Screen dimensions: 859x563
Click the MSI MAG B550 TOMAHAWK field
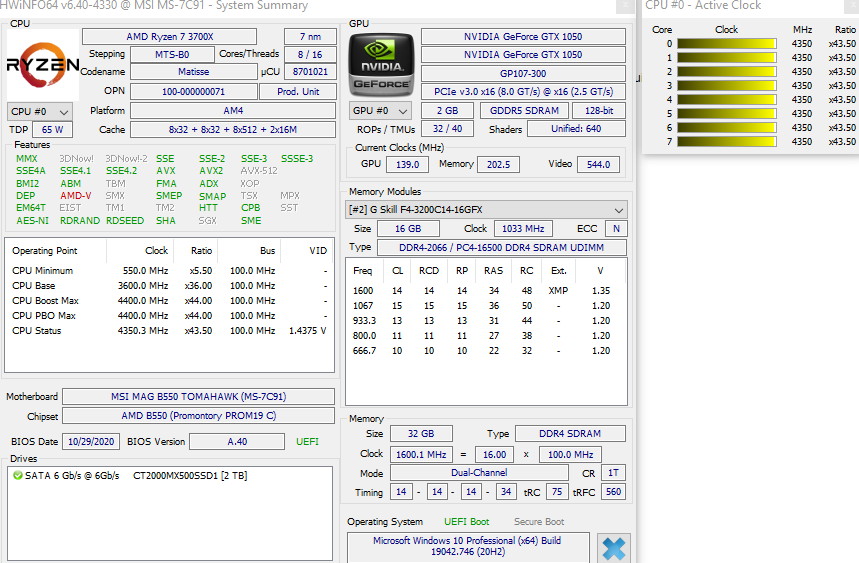pyautogui.click(x=198, y=397)
